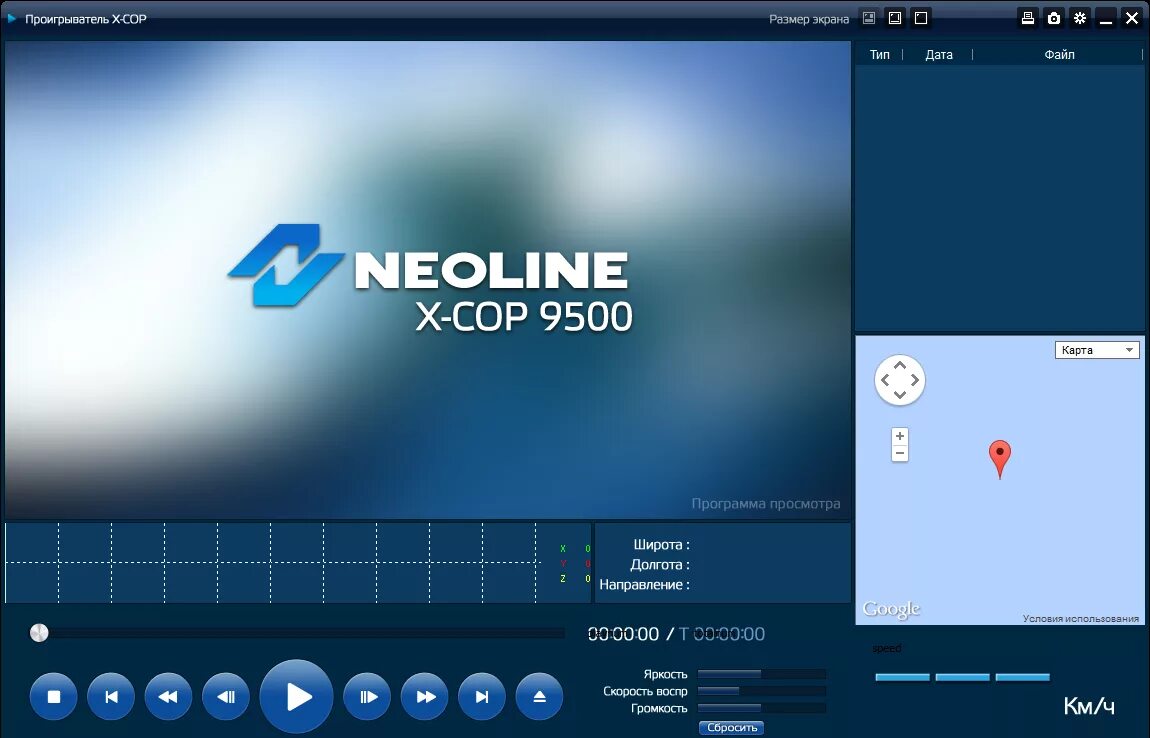
Task: Sort file list by Дата column
Action: pyautogui.click(x=939, y=54)
